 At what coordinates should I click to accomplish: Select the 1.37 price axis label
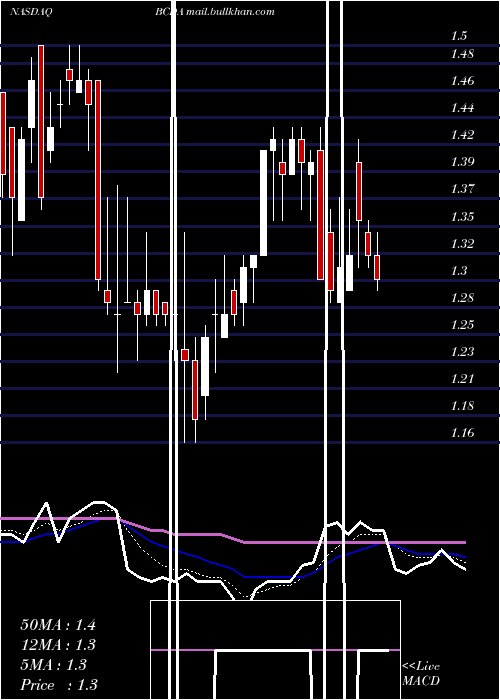coord(462,188)
